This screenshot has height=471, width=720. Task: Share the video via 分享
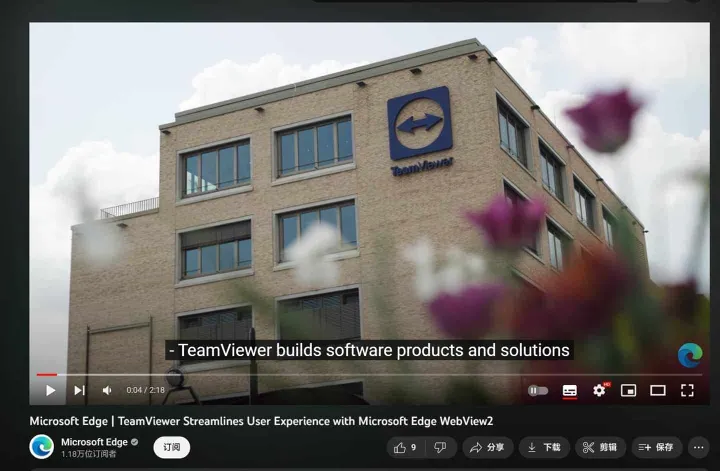(x=488, y=448)
